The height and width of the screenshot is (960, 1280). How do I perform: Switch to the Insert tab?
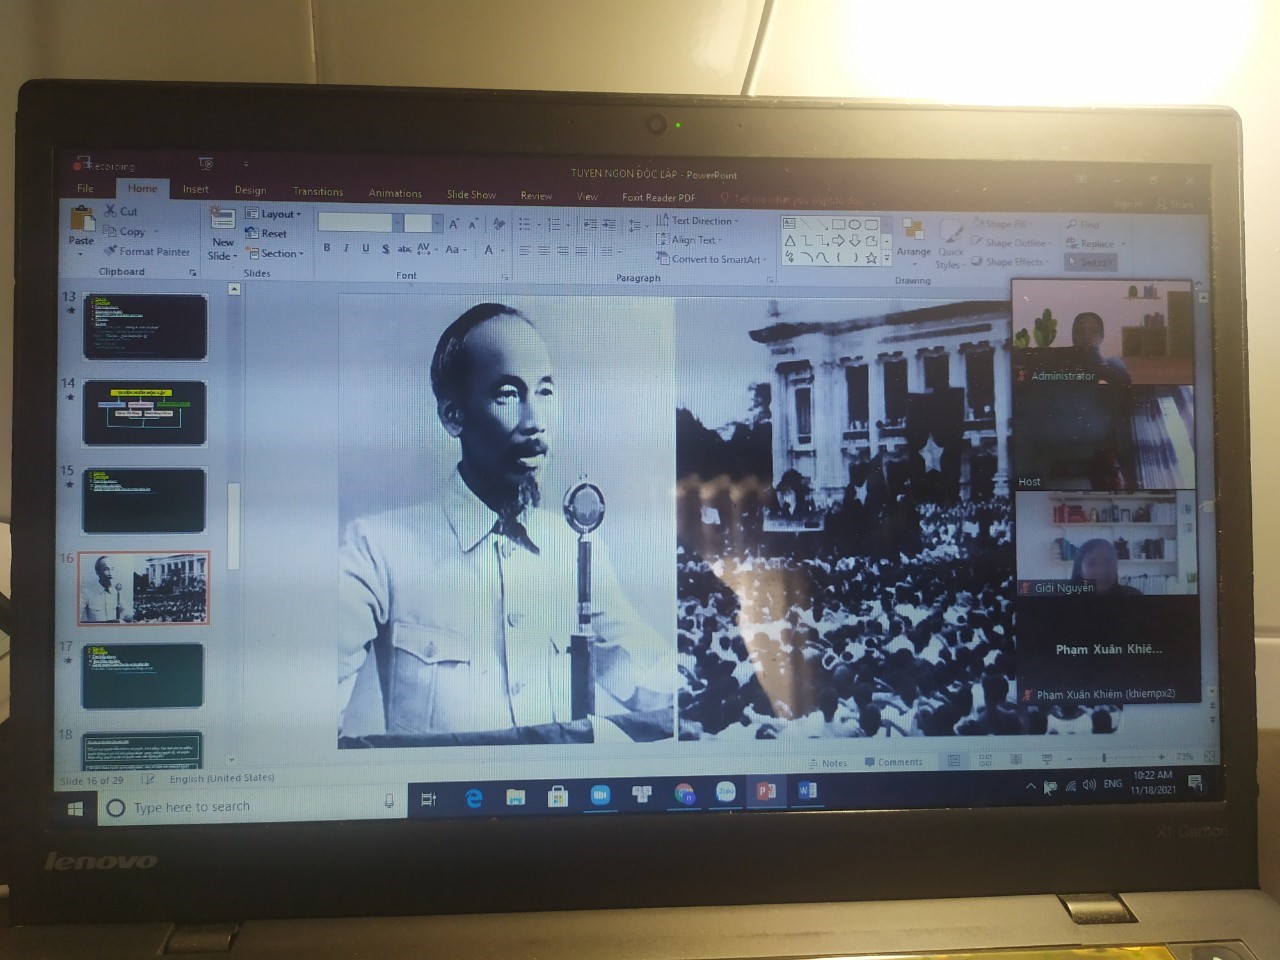pos(195,189)
